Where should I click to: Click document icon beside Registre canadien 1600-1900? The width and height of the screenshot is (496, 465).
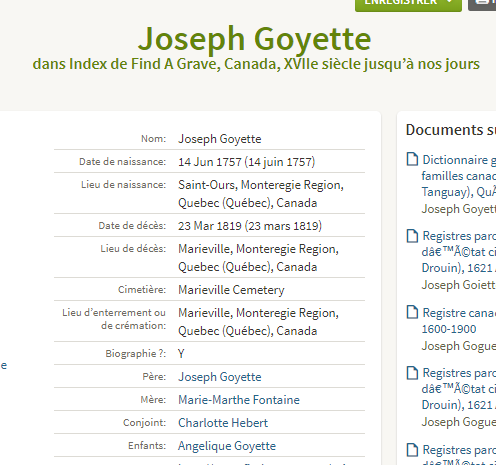(412, 312)
